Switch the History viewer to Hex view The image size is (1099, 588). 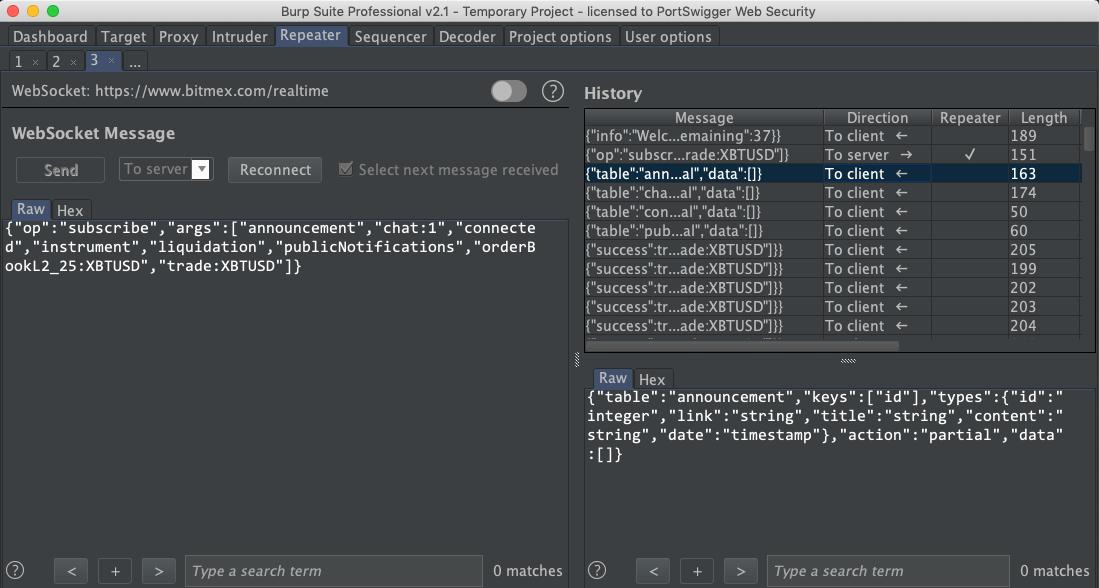tap(652, 379)
